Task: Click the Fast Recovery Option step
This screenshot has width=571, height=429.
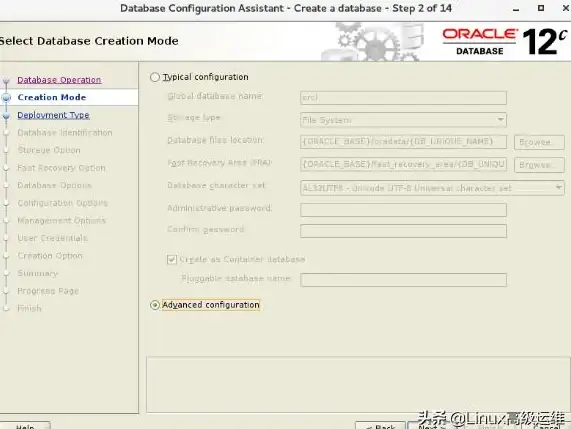Action: pos(61,168)
